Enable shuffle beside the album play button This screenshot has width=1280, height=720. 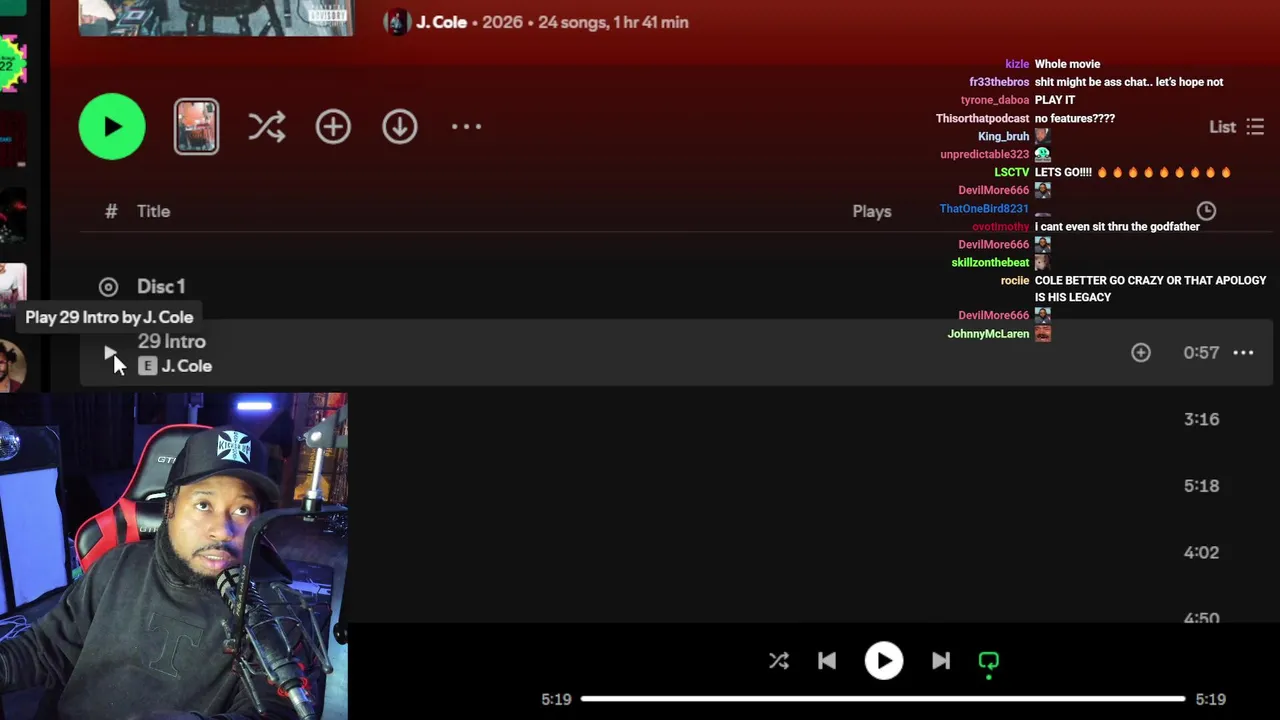(x=267, y=126)
